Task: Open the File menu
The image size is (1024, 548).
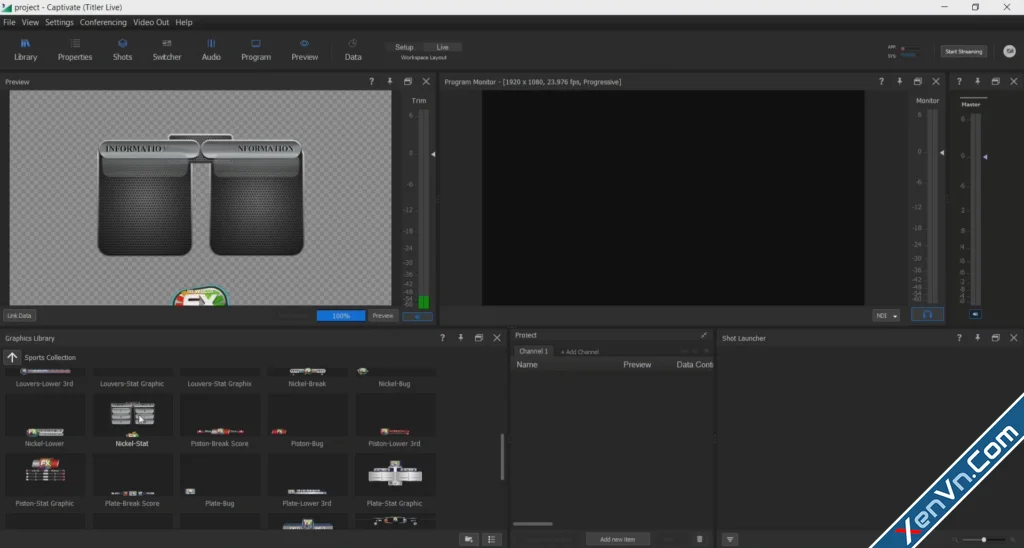Action: 9,22
